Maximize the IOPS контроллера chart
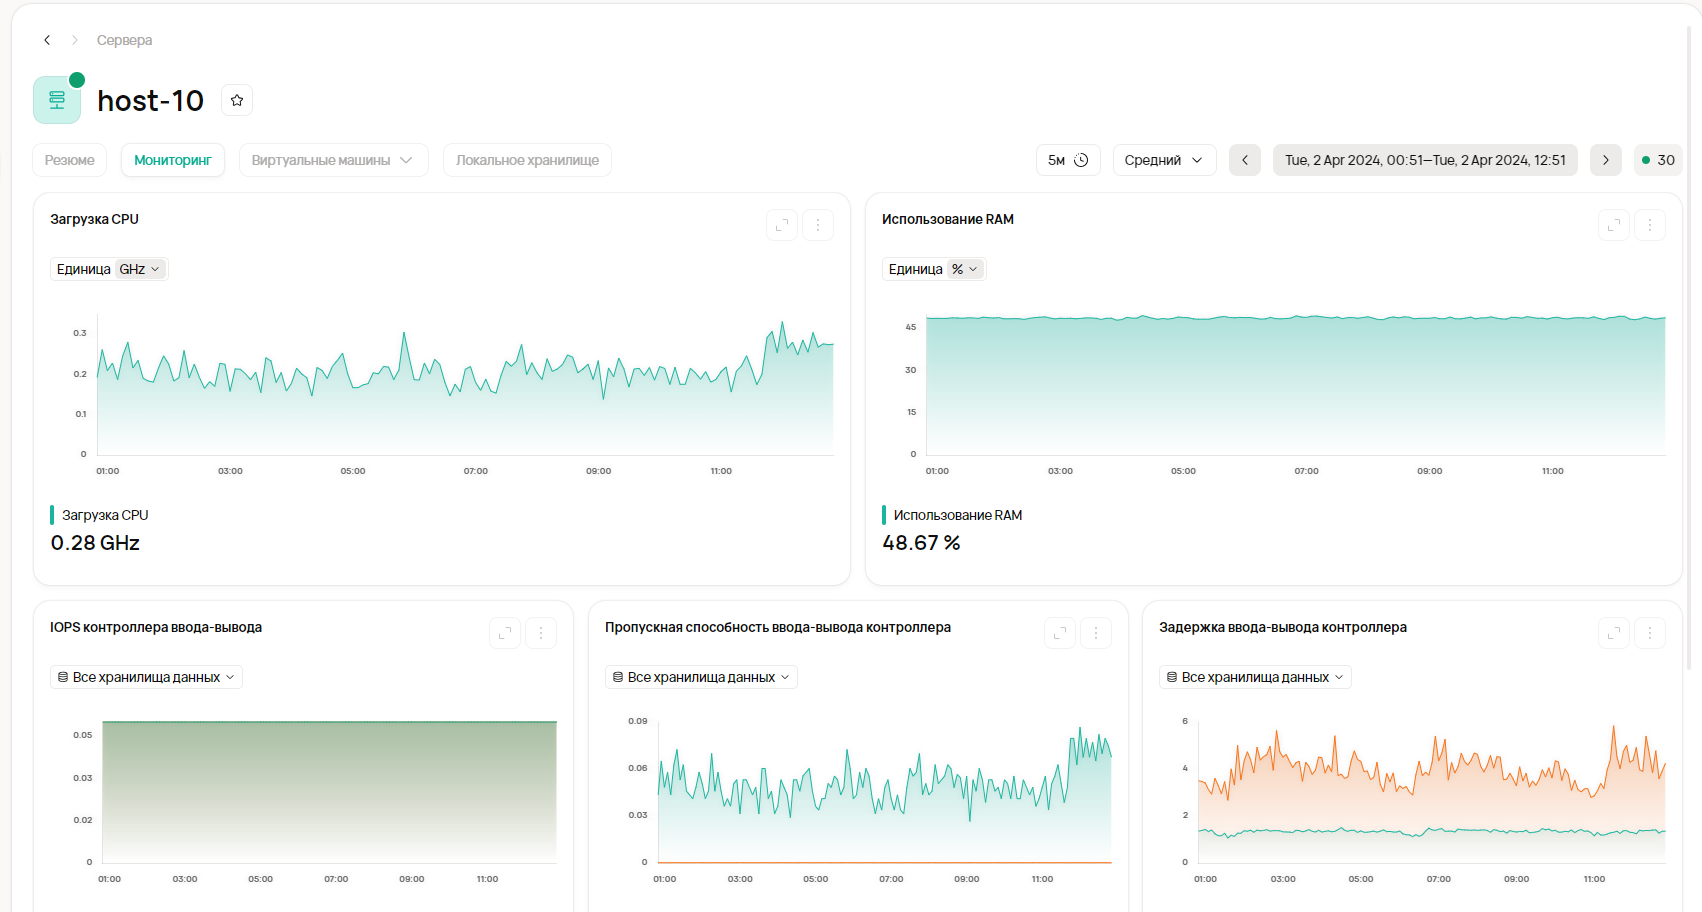 coord(505,633)
